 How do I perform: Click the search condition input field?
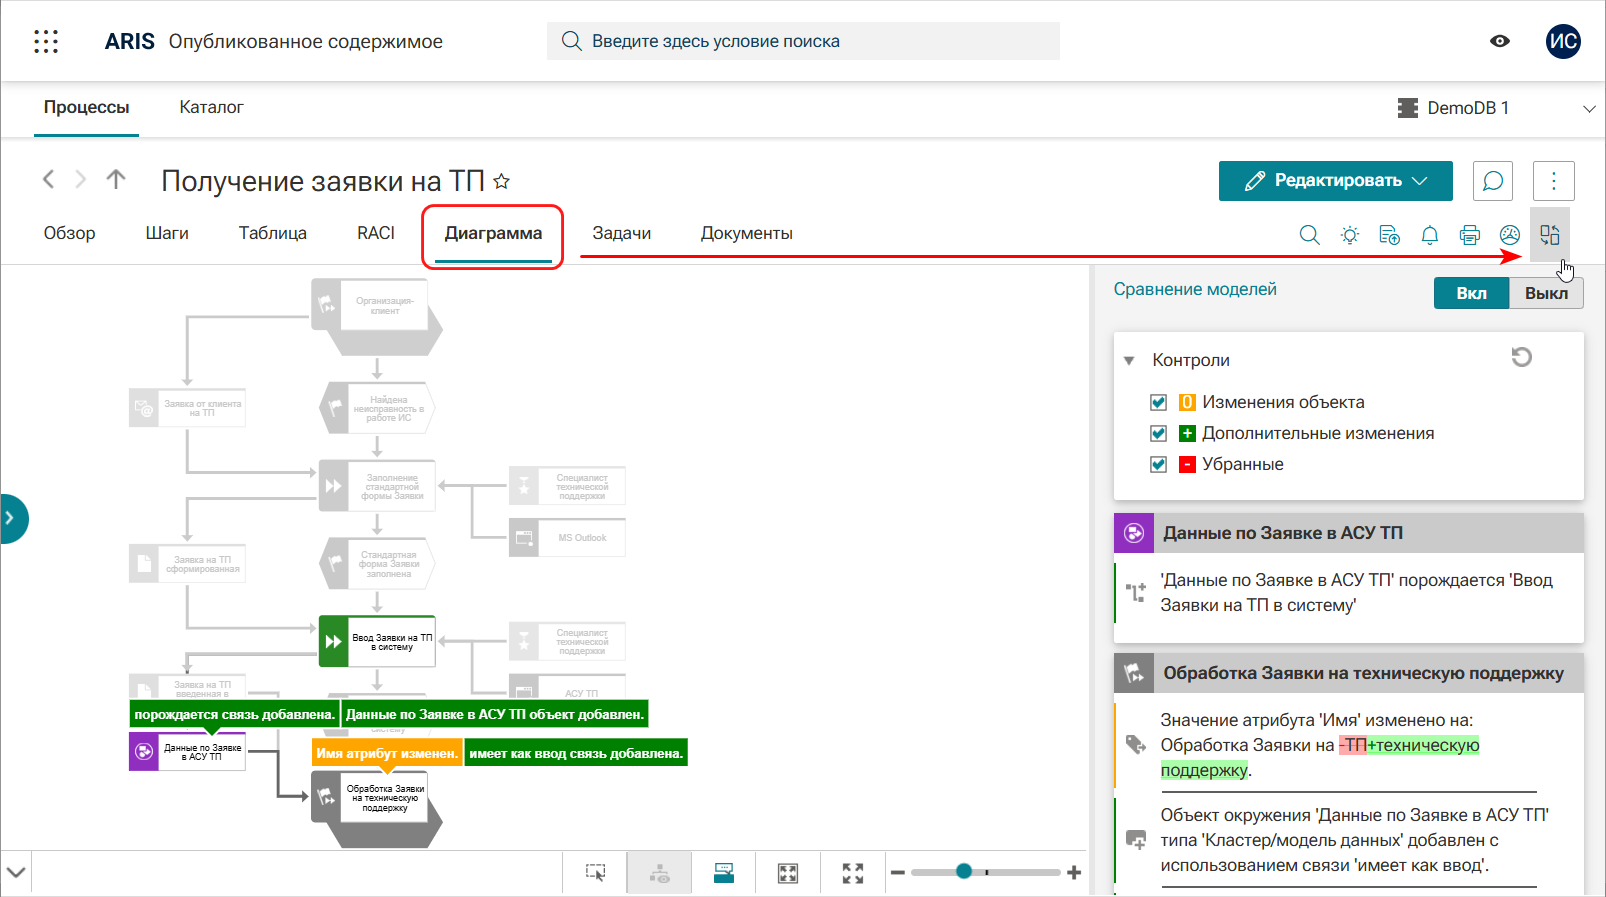[x=803, y=41]
